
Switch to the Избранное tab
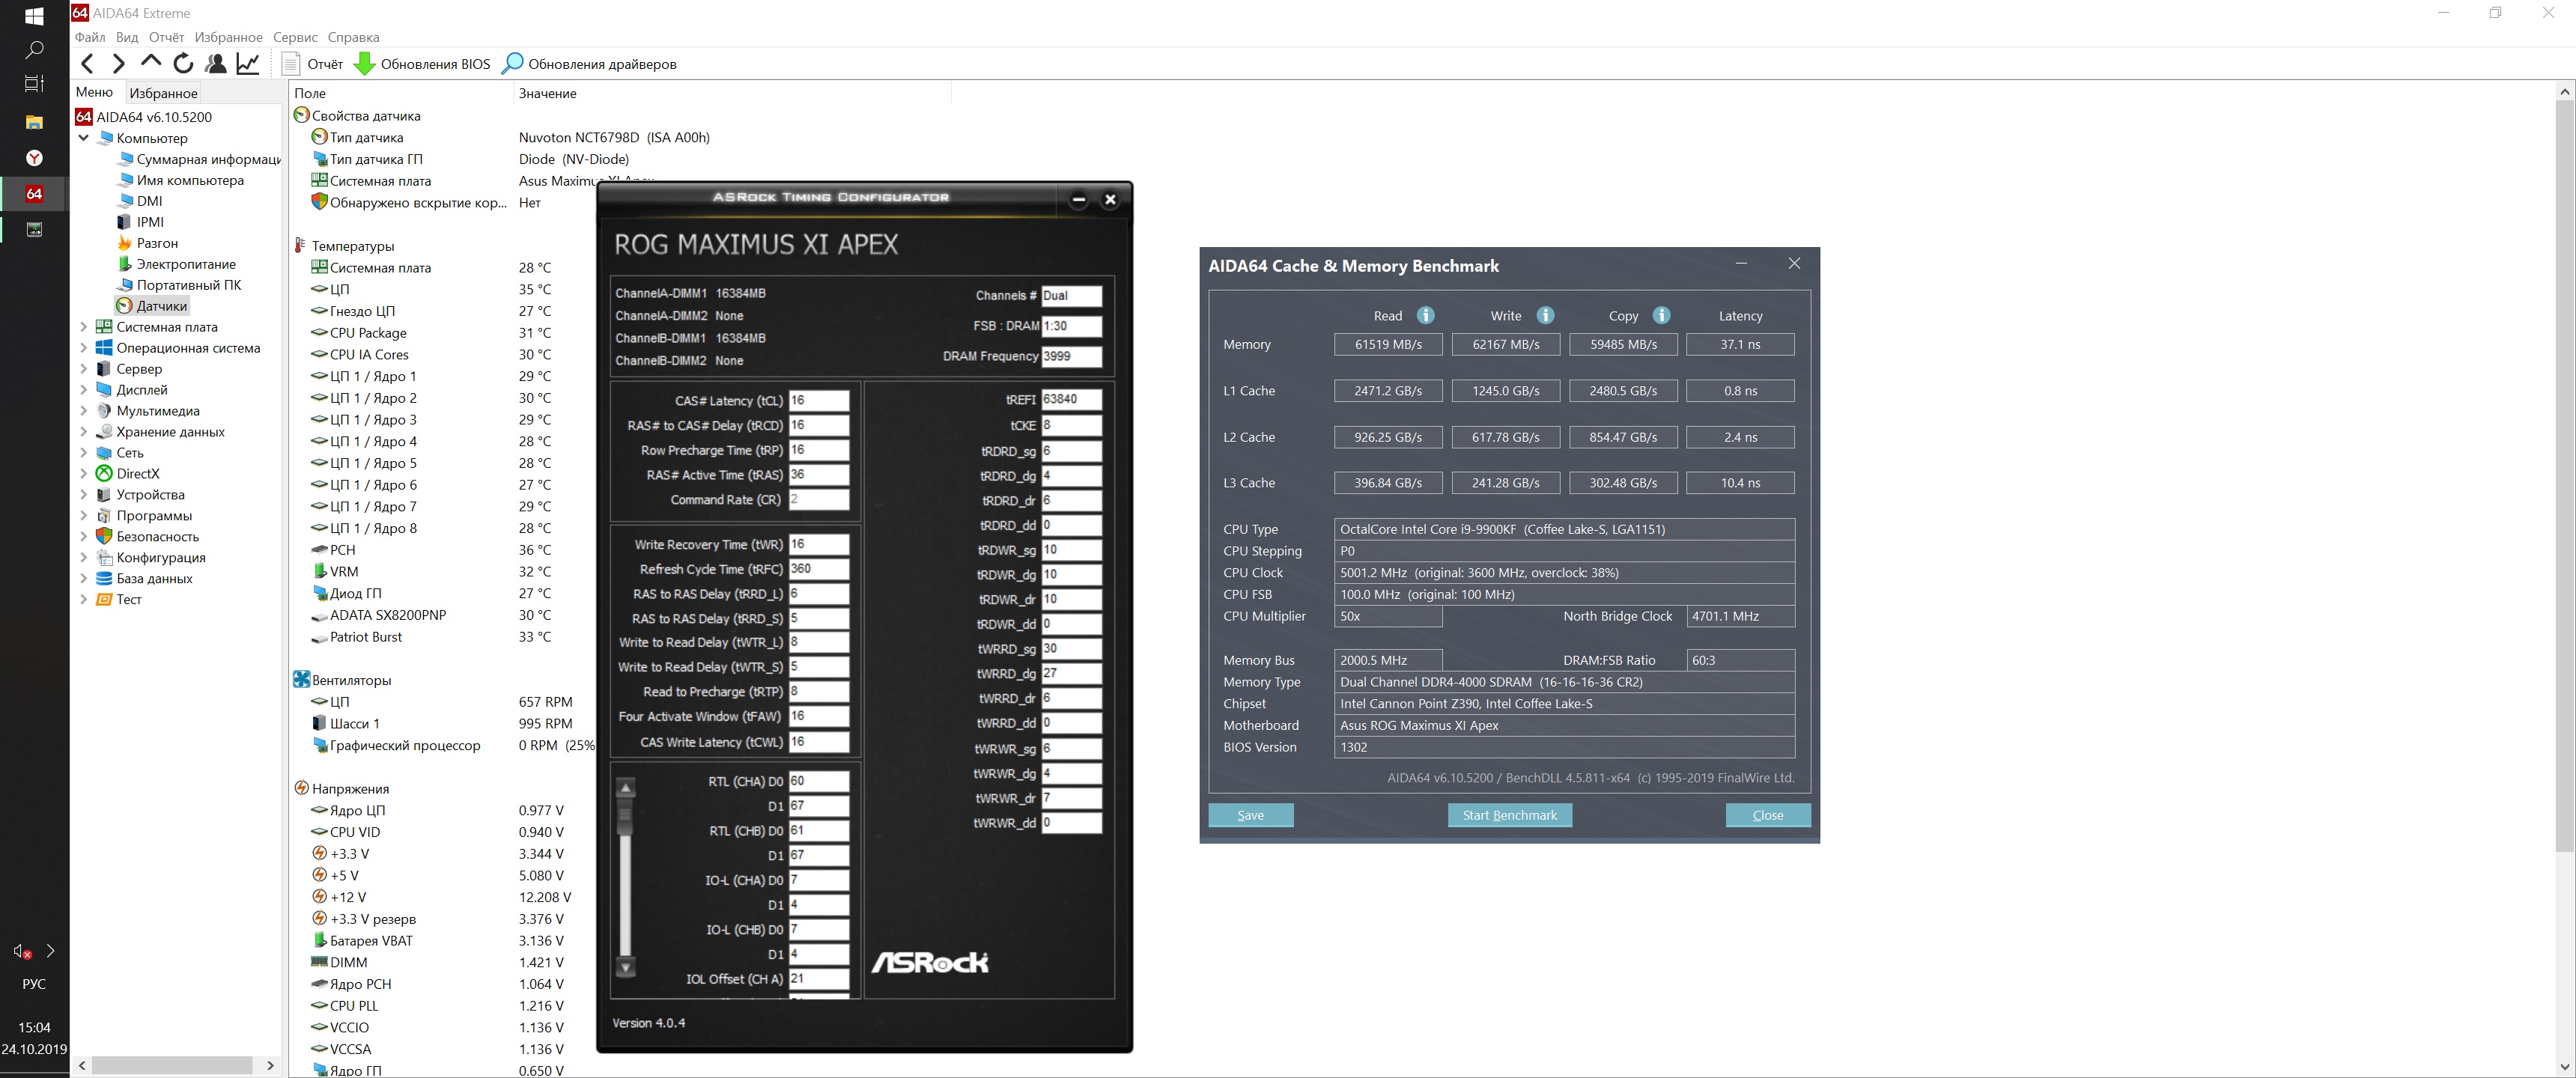coord(163,93)
